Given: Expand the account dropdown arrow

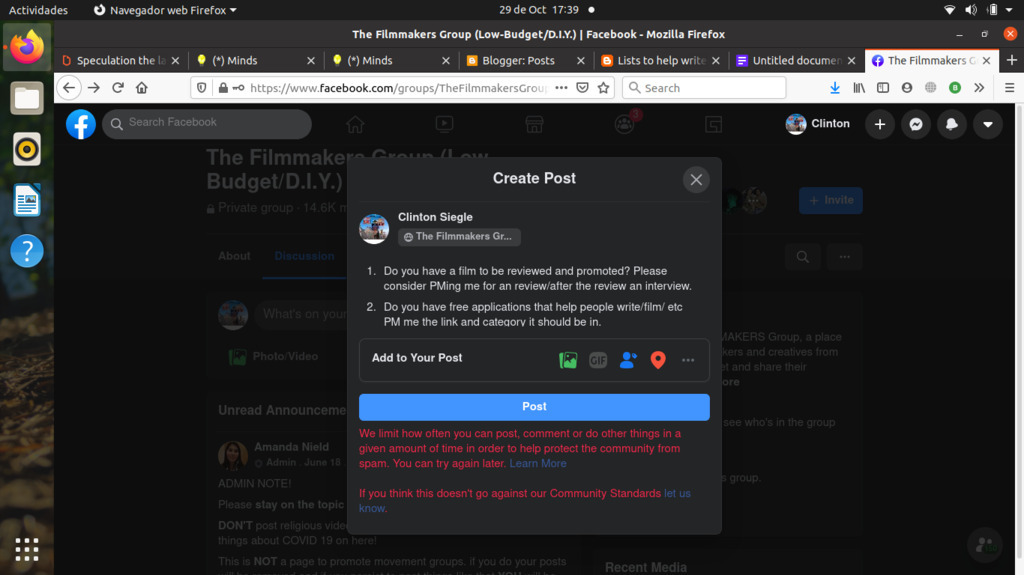Looking at the screenshot, I should (988, 125).
